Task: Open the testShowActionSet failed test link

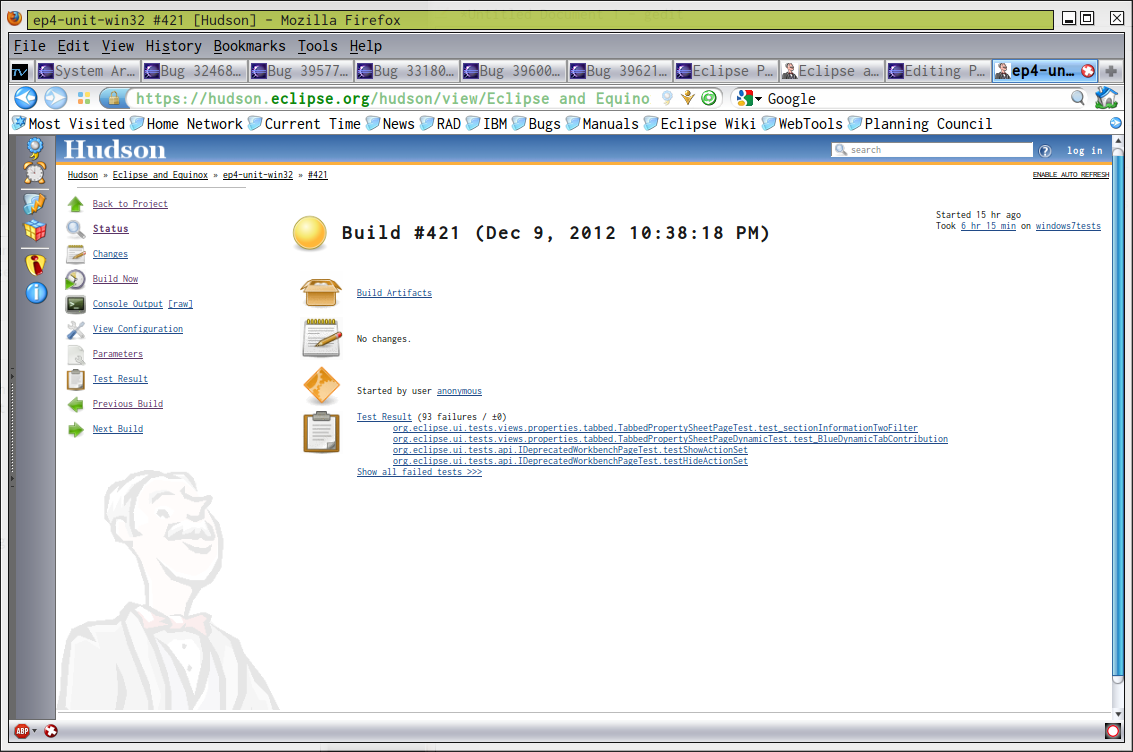Action: click(570, 450)
